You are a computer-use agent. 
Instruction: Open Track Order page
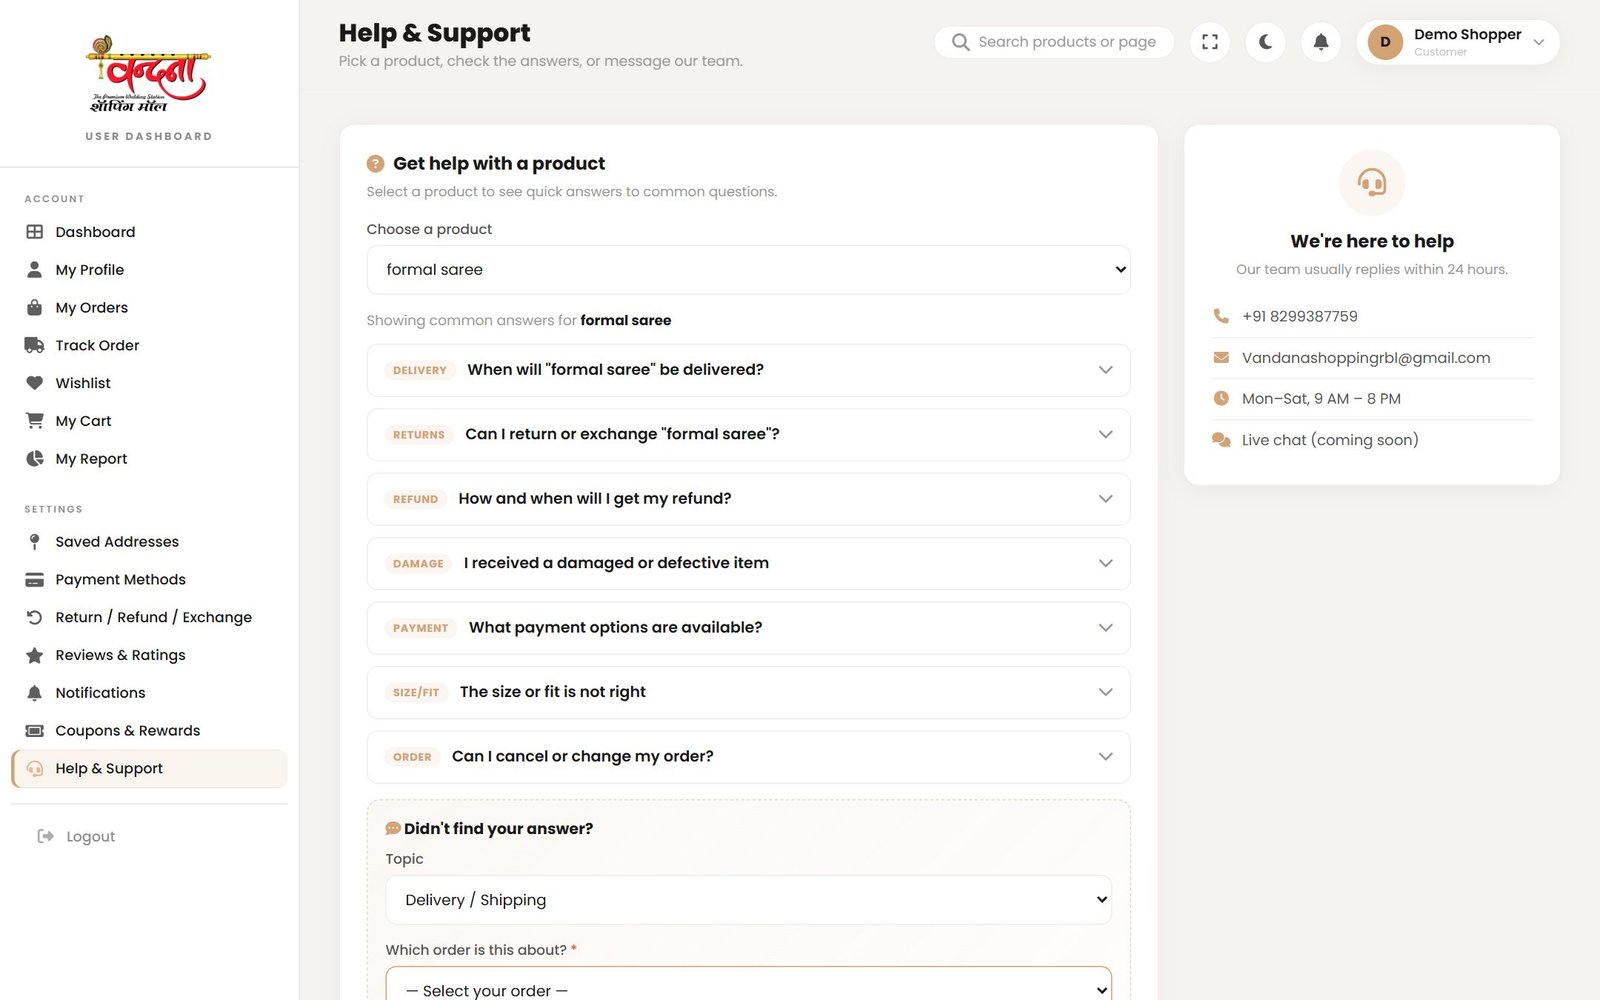tap(149, 346)
